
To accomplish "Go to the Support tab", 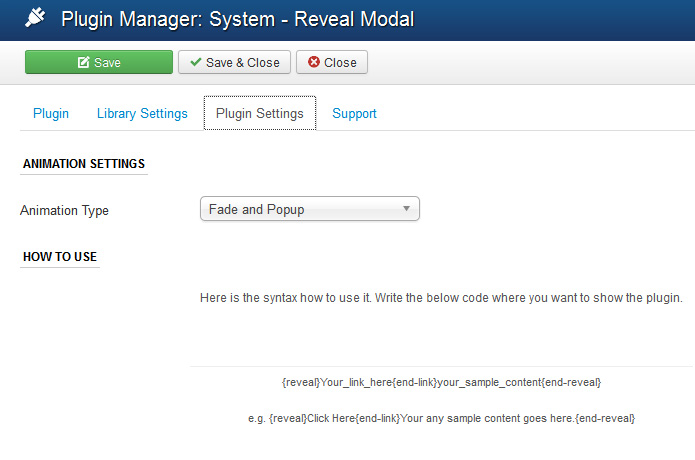I will pos(354,113).
